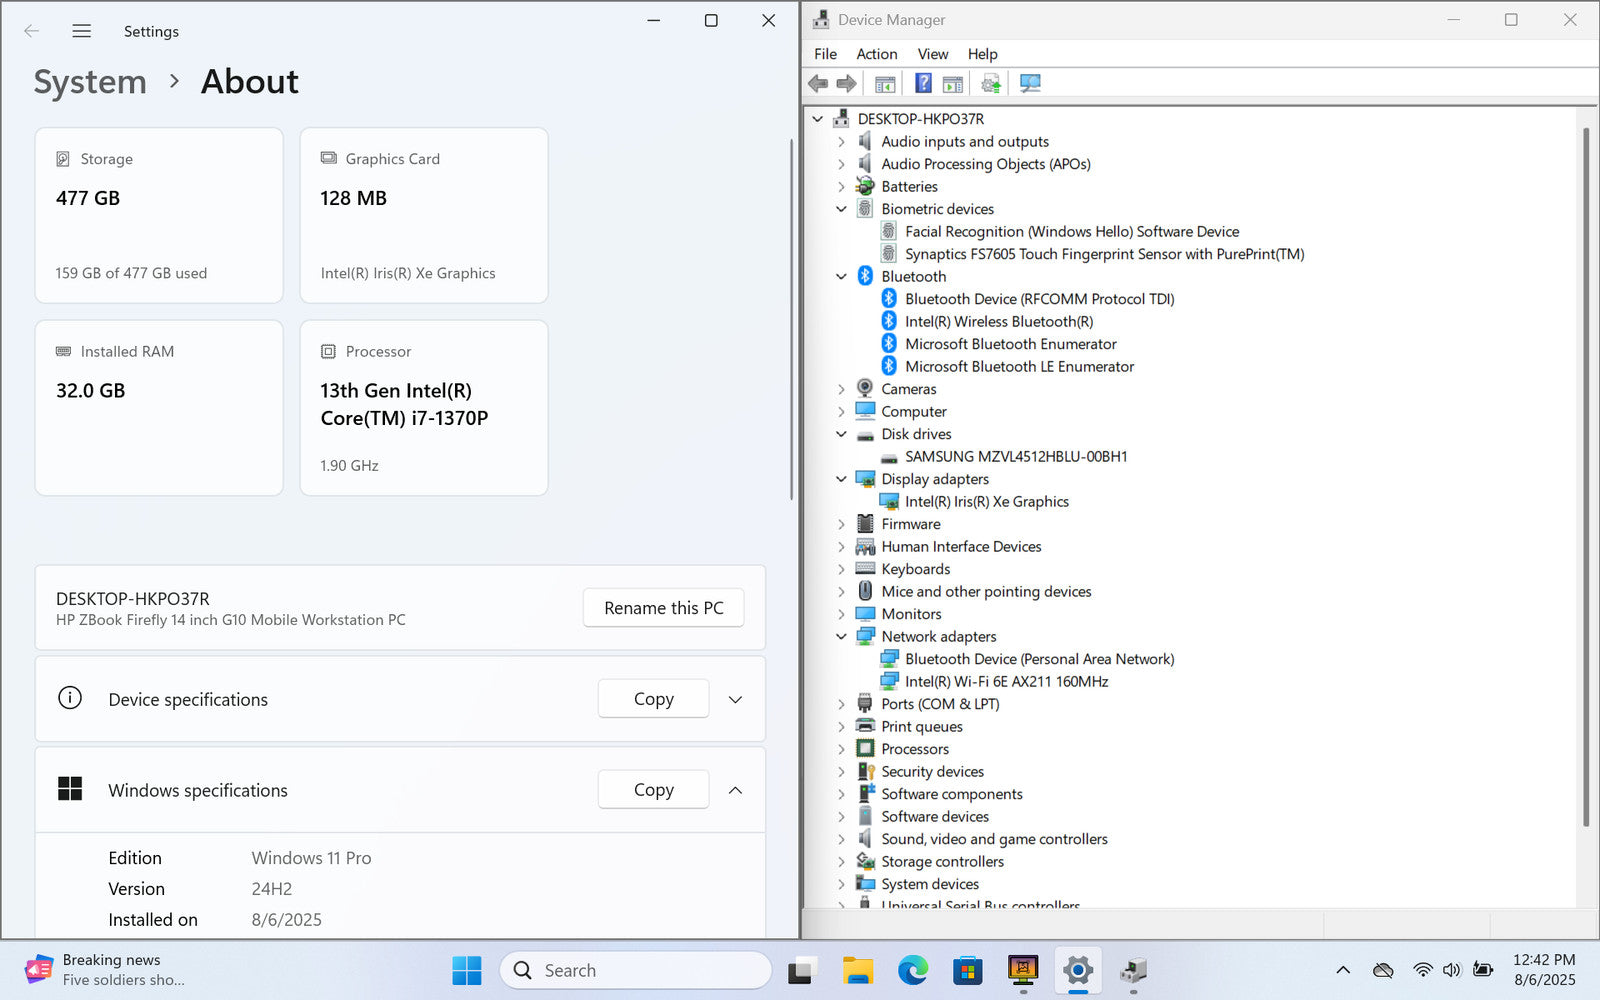
Task: Launch Microsoft Edge from taskbar
Action: [913, 970]
